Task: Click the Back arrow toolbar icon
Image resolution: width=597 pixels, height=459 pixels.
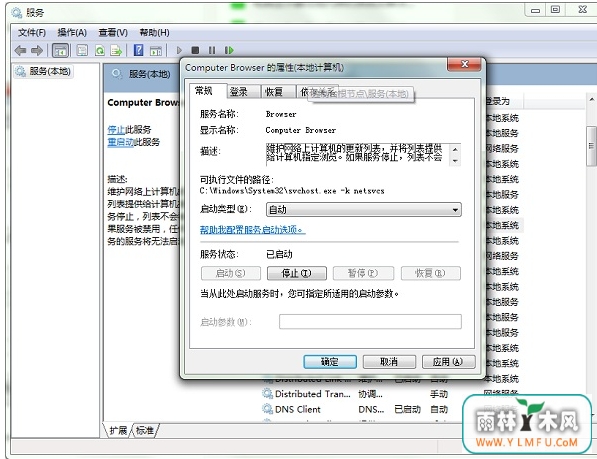Action: tap(20, 50)
